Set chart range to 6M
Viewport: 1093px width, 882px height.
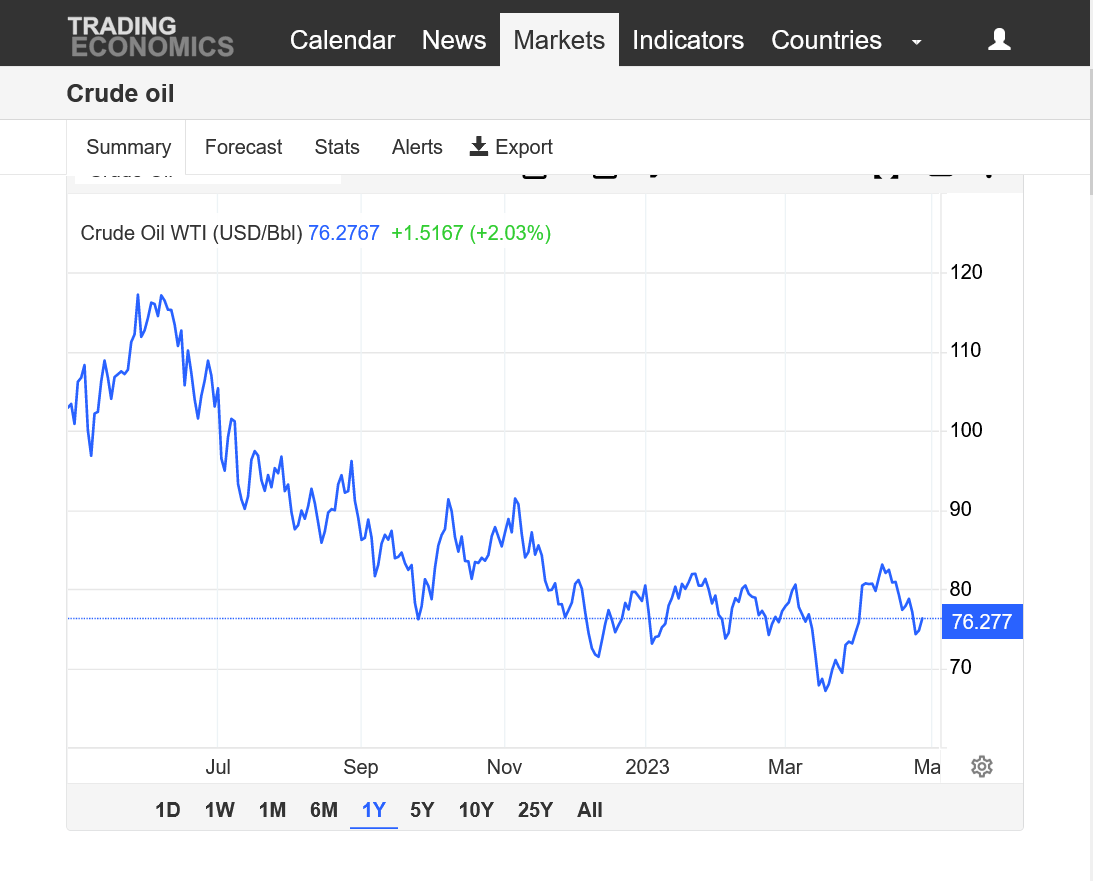pos(323,809)
